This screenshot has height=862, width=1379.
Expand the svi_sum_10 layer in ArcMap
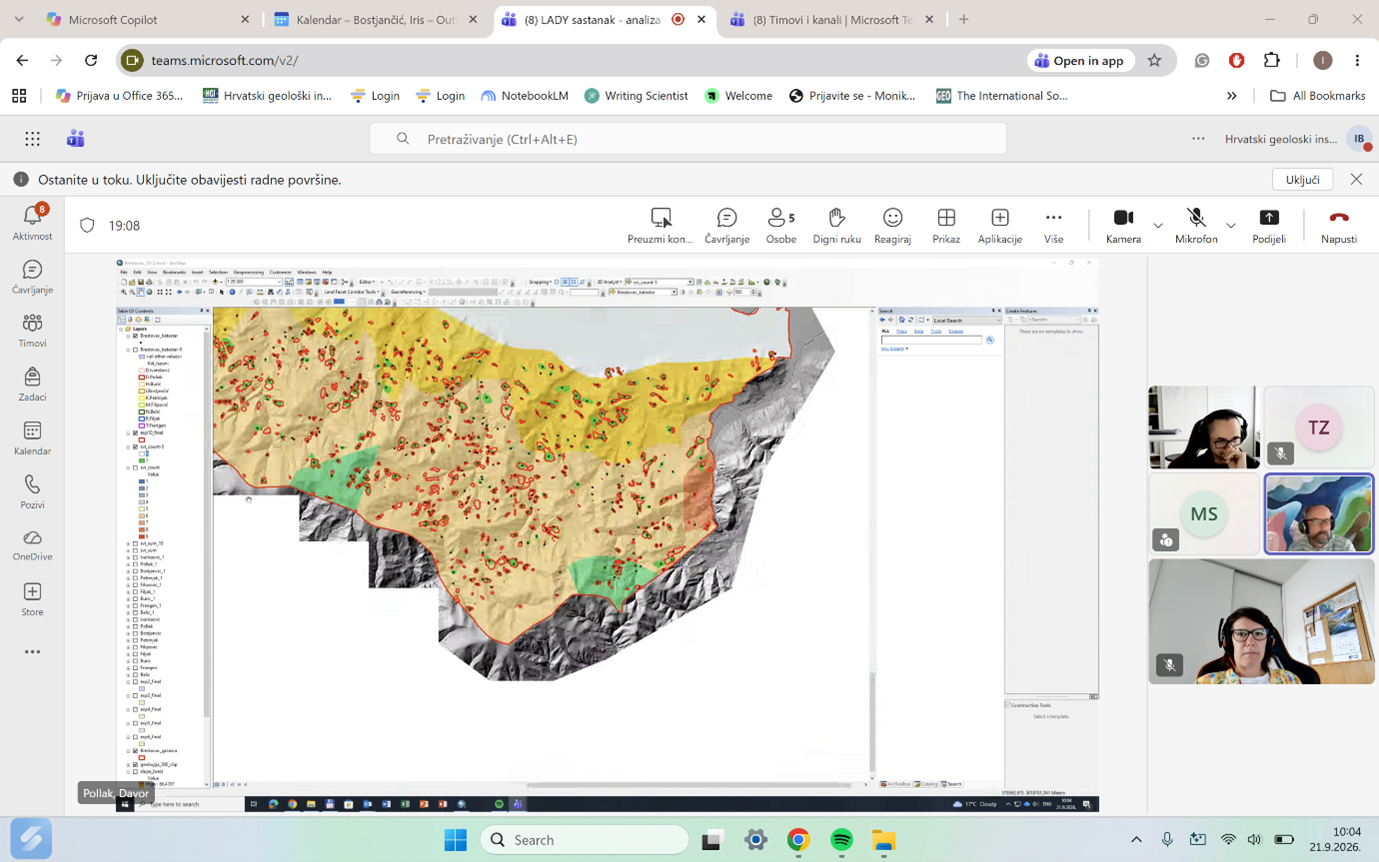(x=128, y=543)
